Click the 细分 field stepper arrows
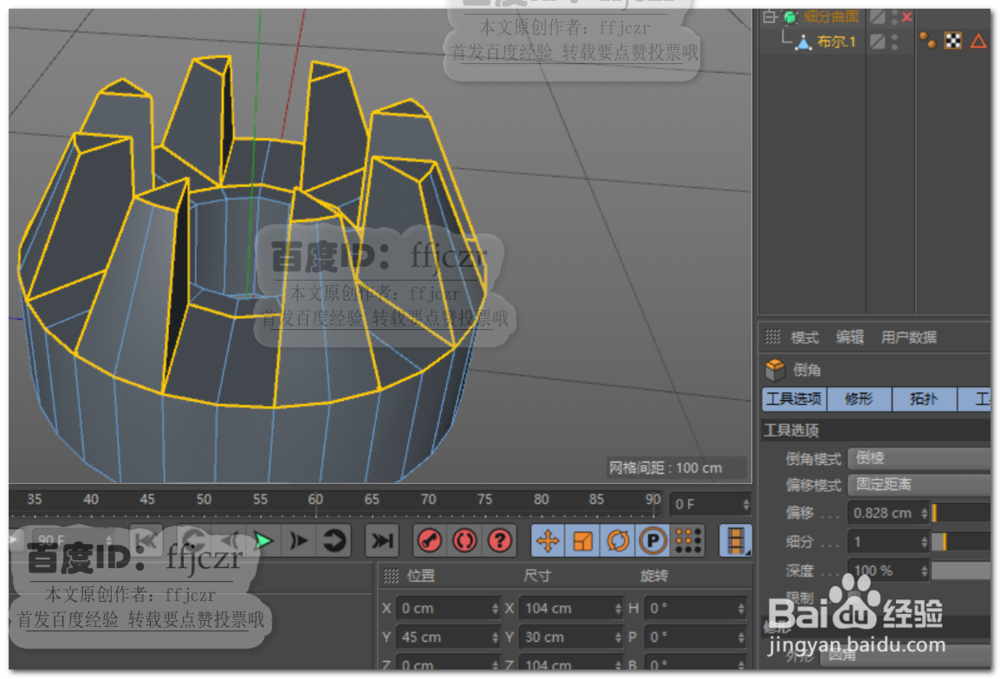The height and width of the screenshot is (679, 1000). click(925, 542)
